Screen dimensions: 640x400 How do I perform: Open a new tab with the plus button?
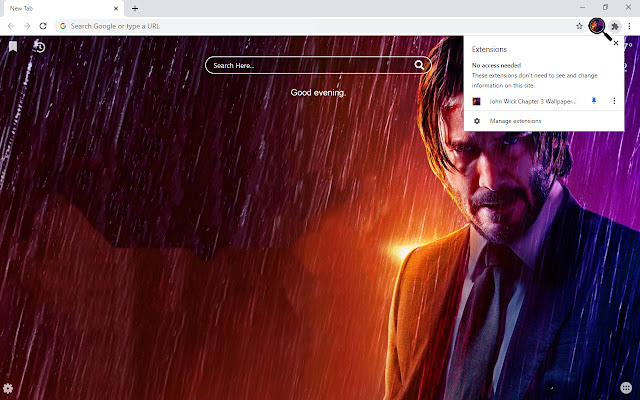click(135, 8)
